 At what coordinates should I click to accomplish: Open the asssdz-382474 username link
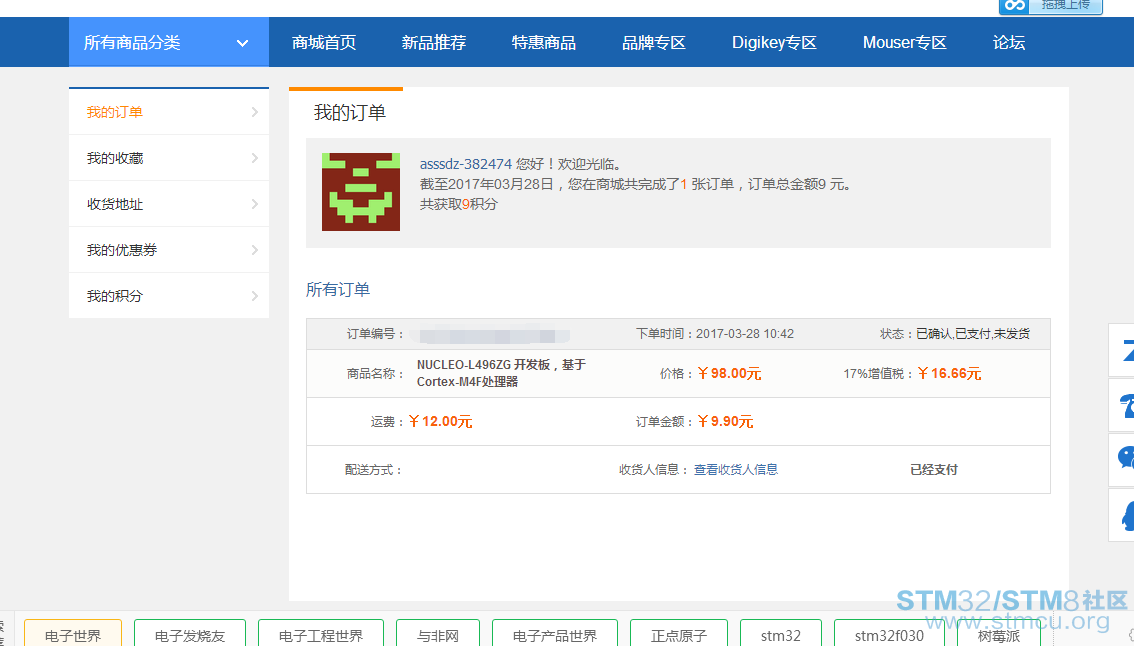[x=466, y=164]
